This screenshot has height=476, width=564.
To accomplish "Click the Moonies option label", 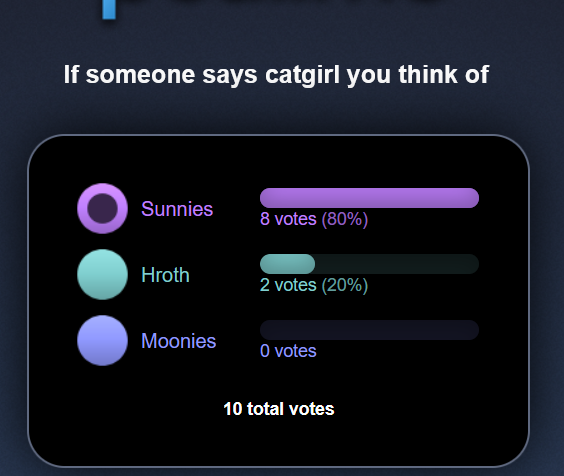I will coord(178,341).
